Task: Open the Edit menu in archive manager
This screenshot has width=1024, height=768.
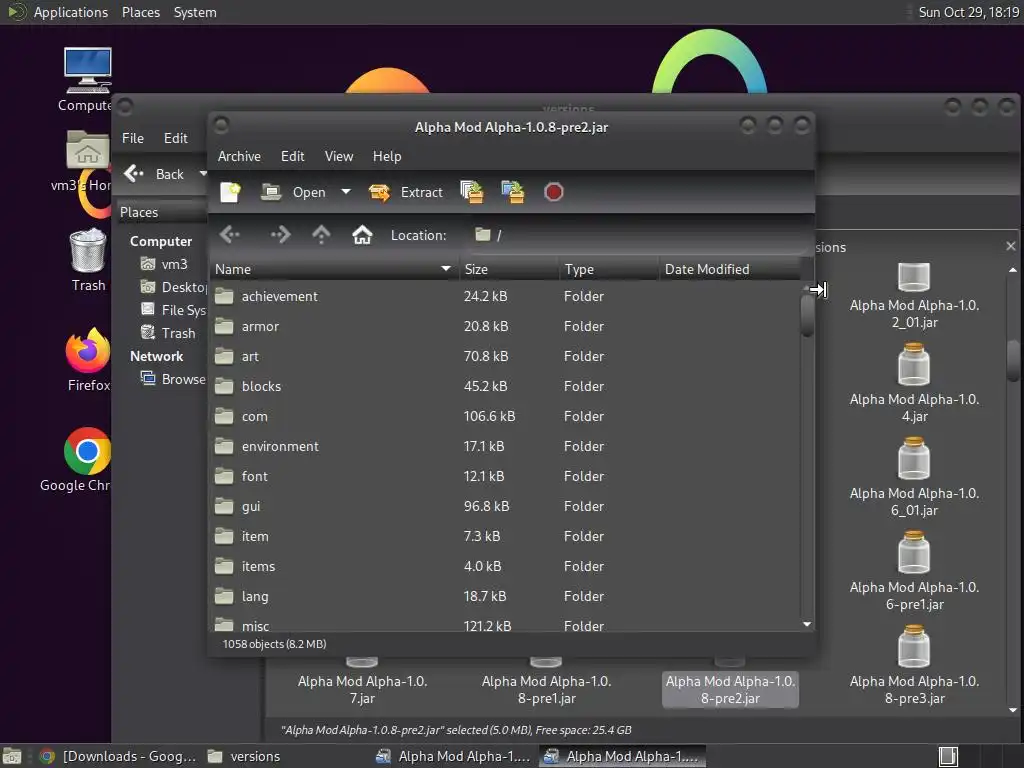Action: (293, 156)
